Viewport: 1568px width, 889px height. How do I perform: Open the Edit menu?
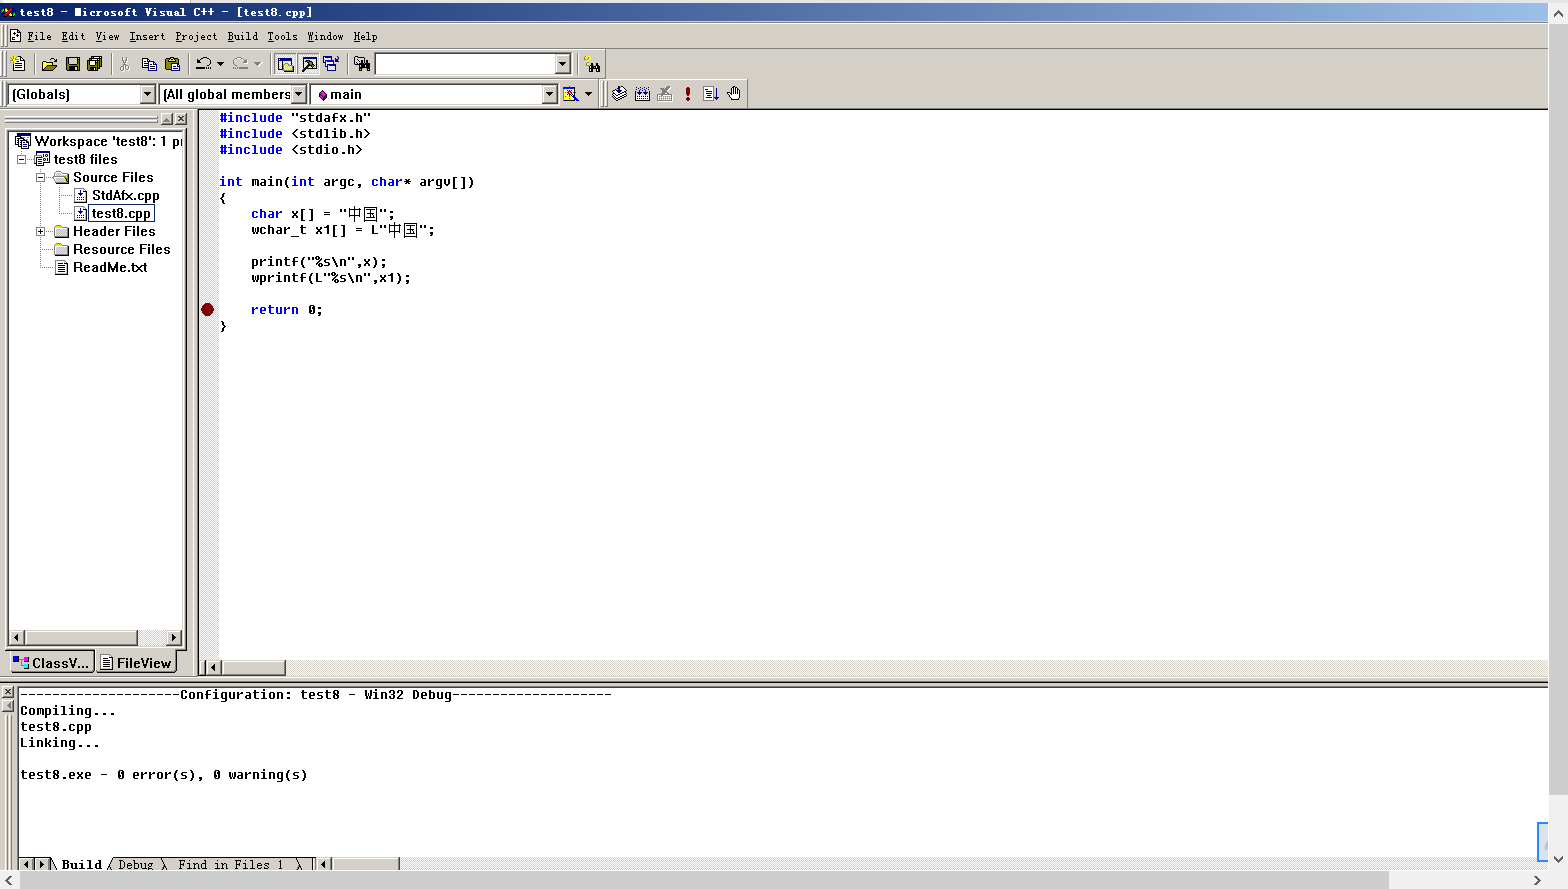[73, 36]
